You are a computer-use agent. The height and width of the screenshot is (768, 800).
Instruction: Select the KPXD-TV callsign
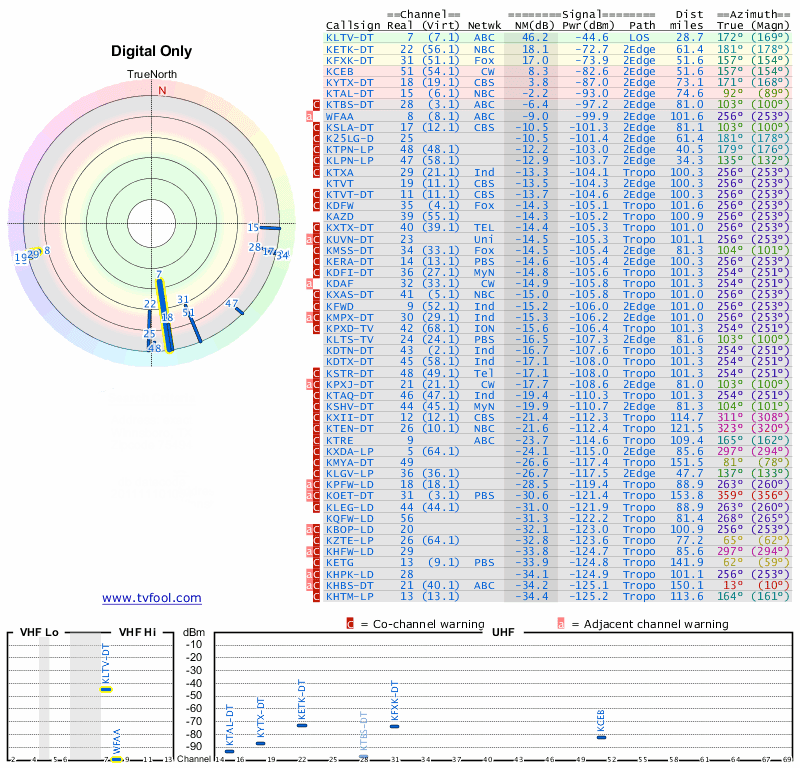click(349, 329)
